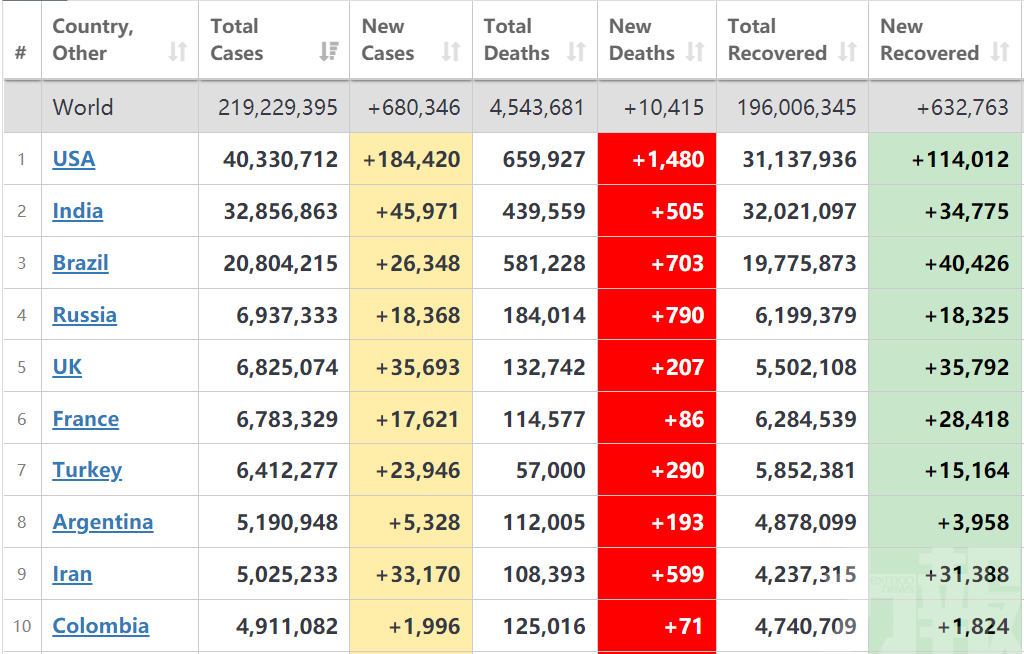Viewport: 1024px width, 654px height.
Task: Click France total cases 6,783,329
Action: point(287,419)
